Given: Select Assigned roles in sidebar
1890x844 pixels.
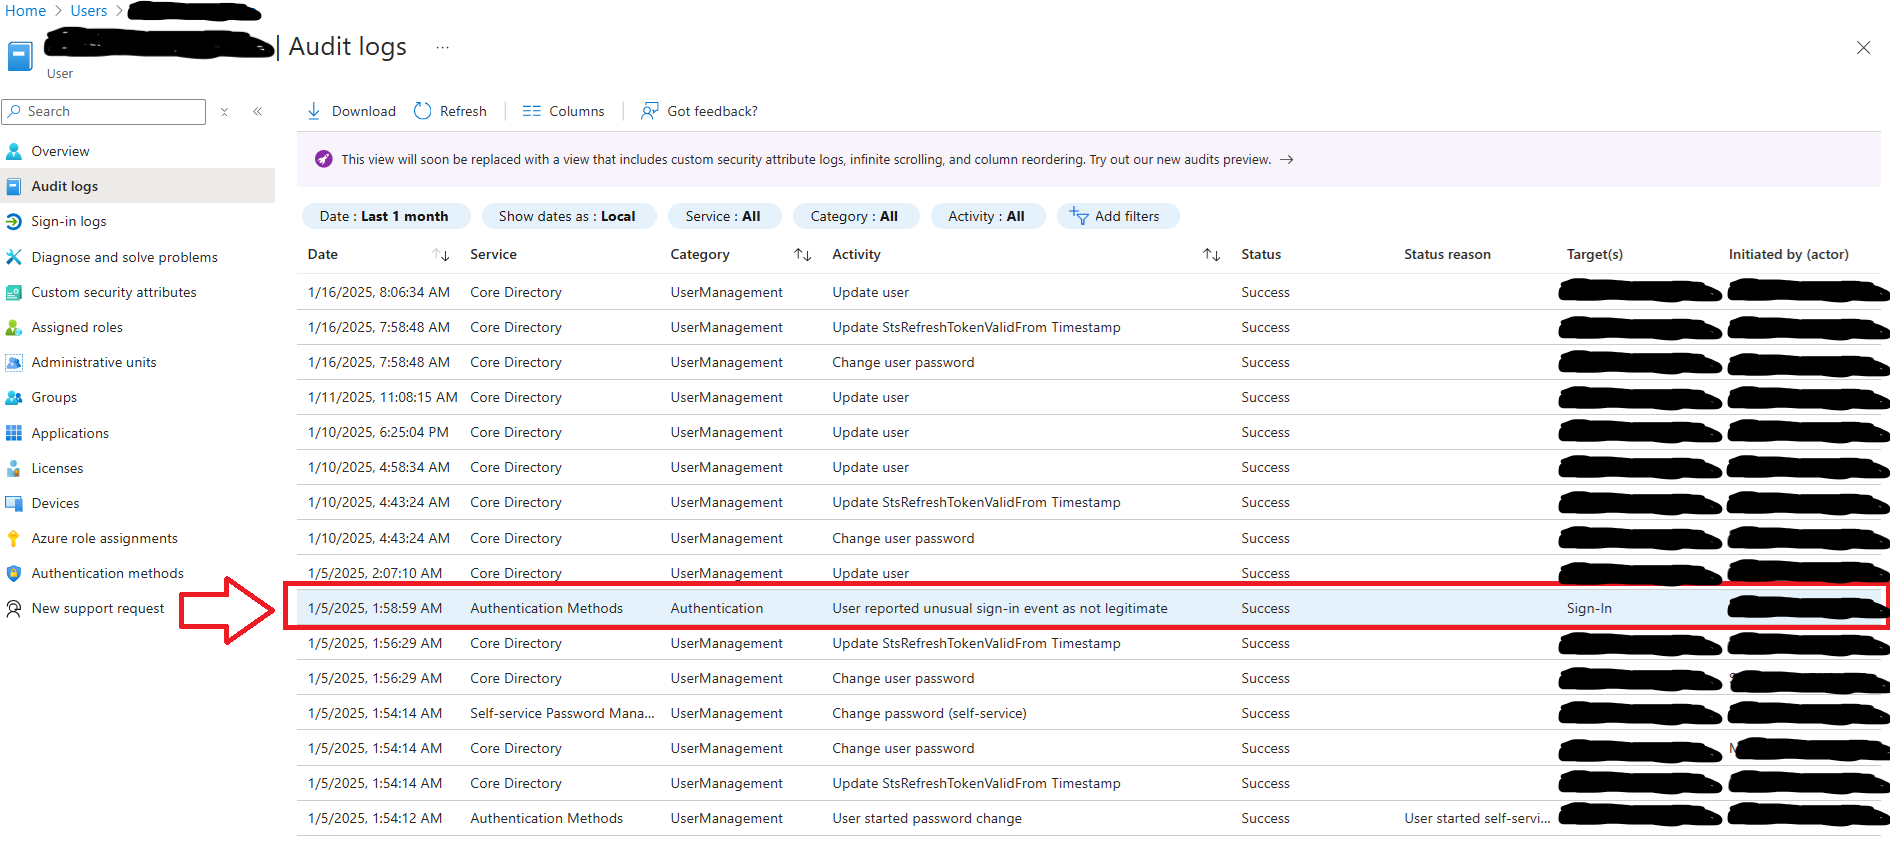Looking at the screenshot, I should coord(77,328).
